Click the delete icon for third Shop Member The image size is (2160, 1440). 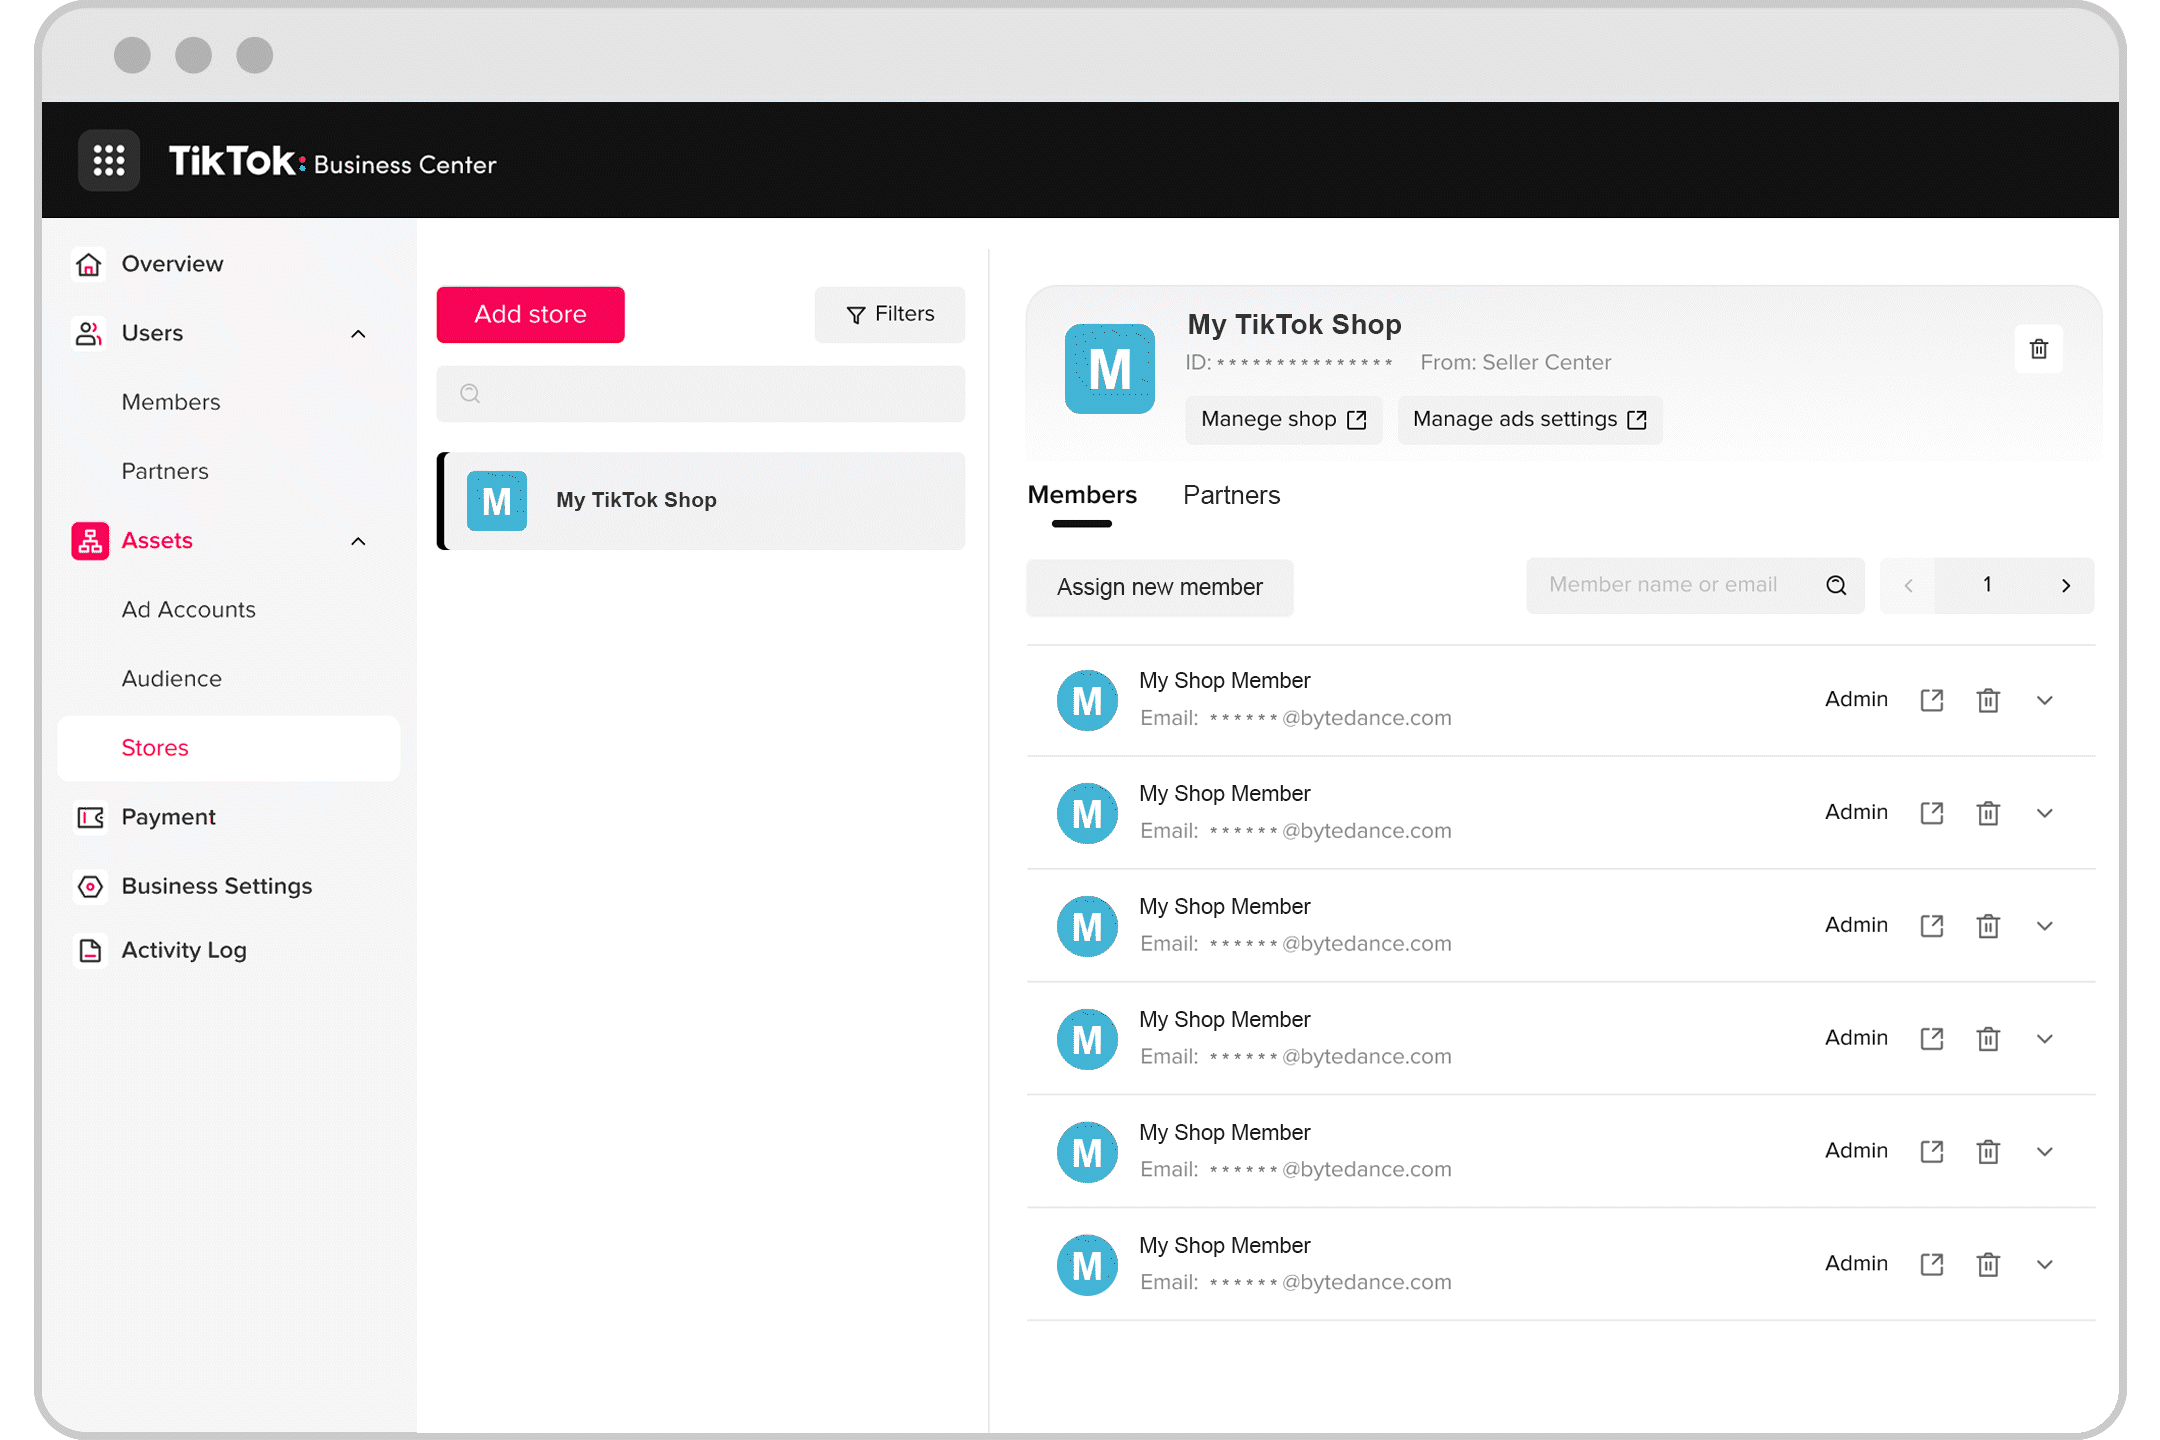point(1988,926)
